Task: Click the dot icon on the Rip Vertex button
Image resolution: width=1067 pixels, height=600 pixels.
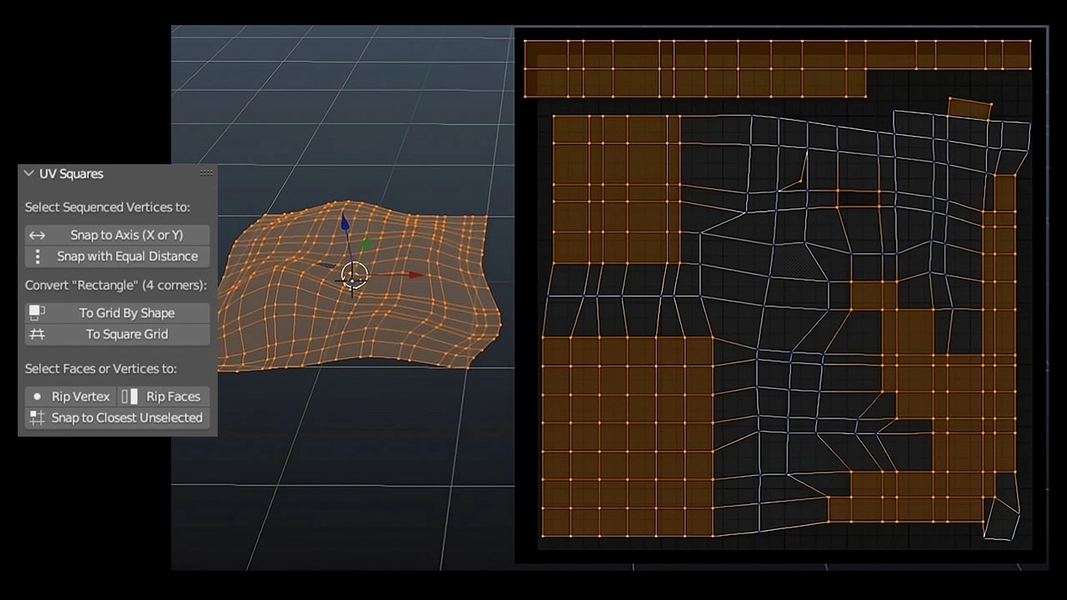Action: pos(36,396)
